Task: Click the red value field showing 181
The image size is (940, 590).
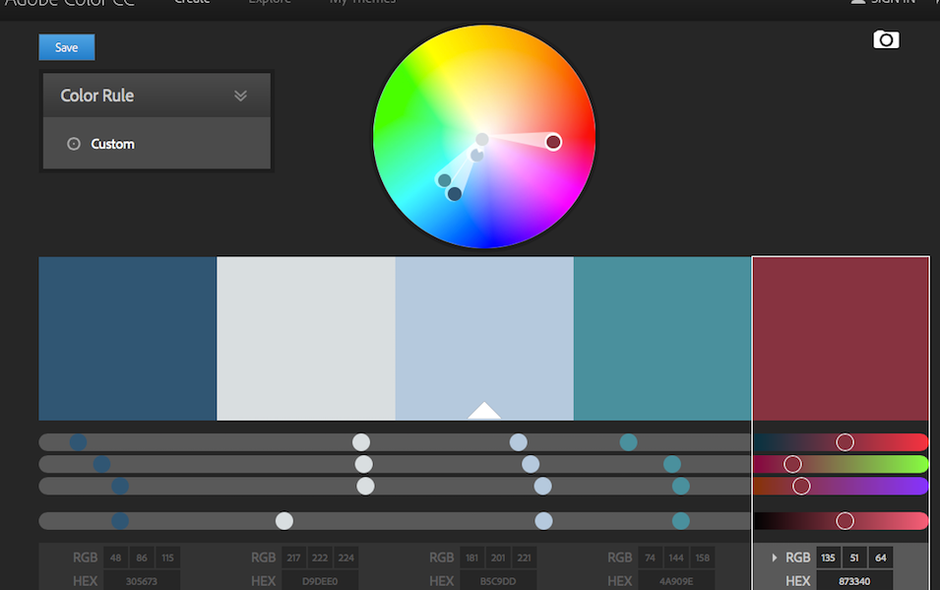Action: coord(472,558)
